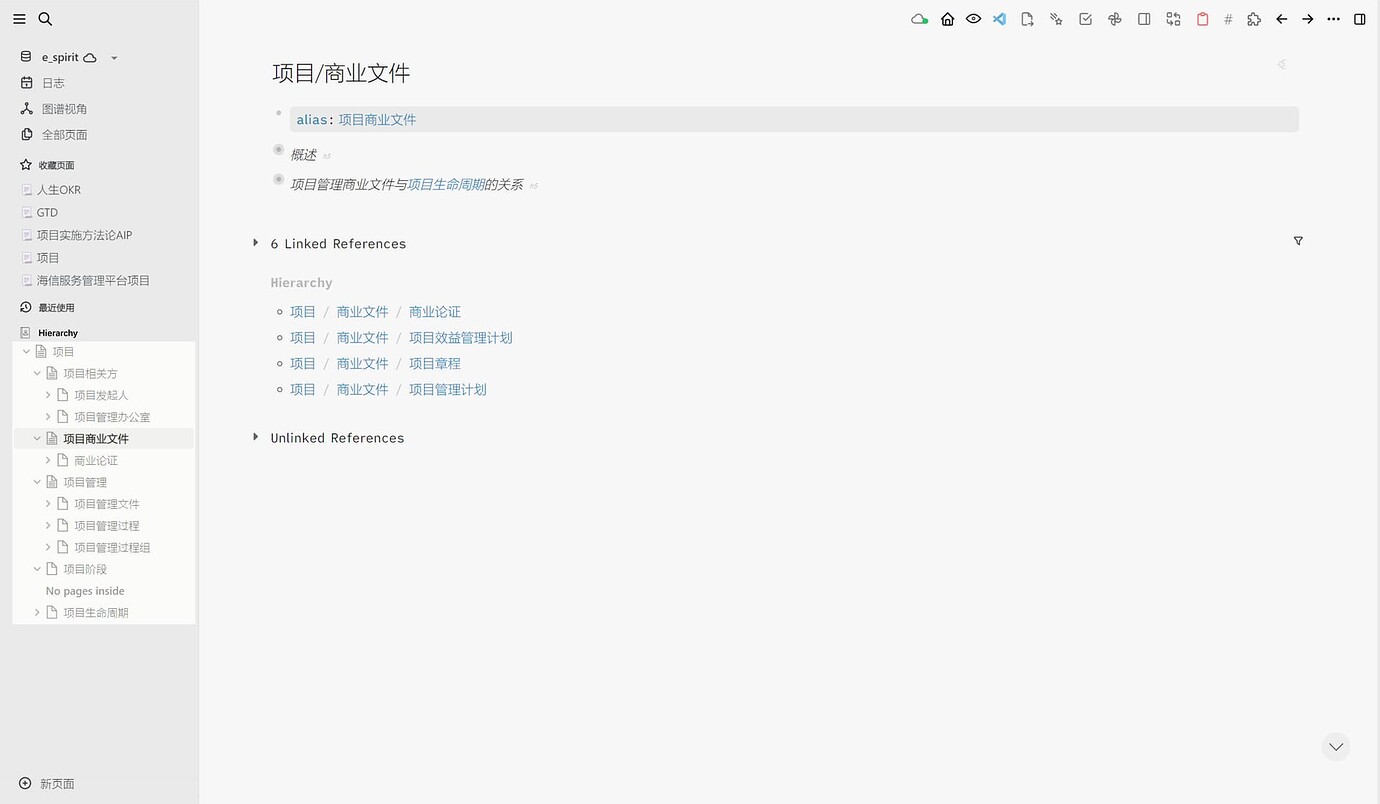The width and height of the screenshot is (1380, 804).
Task: Open 日志 journals from the sidebar
Action: (53, 83)
